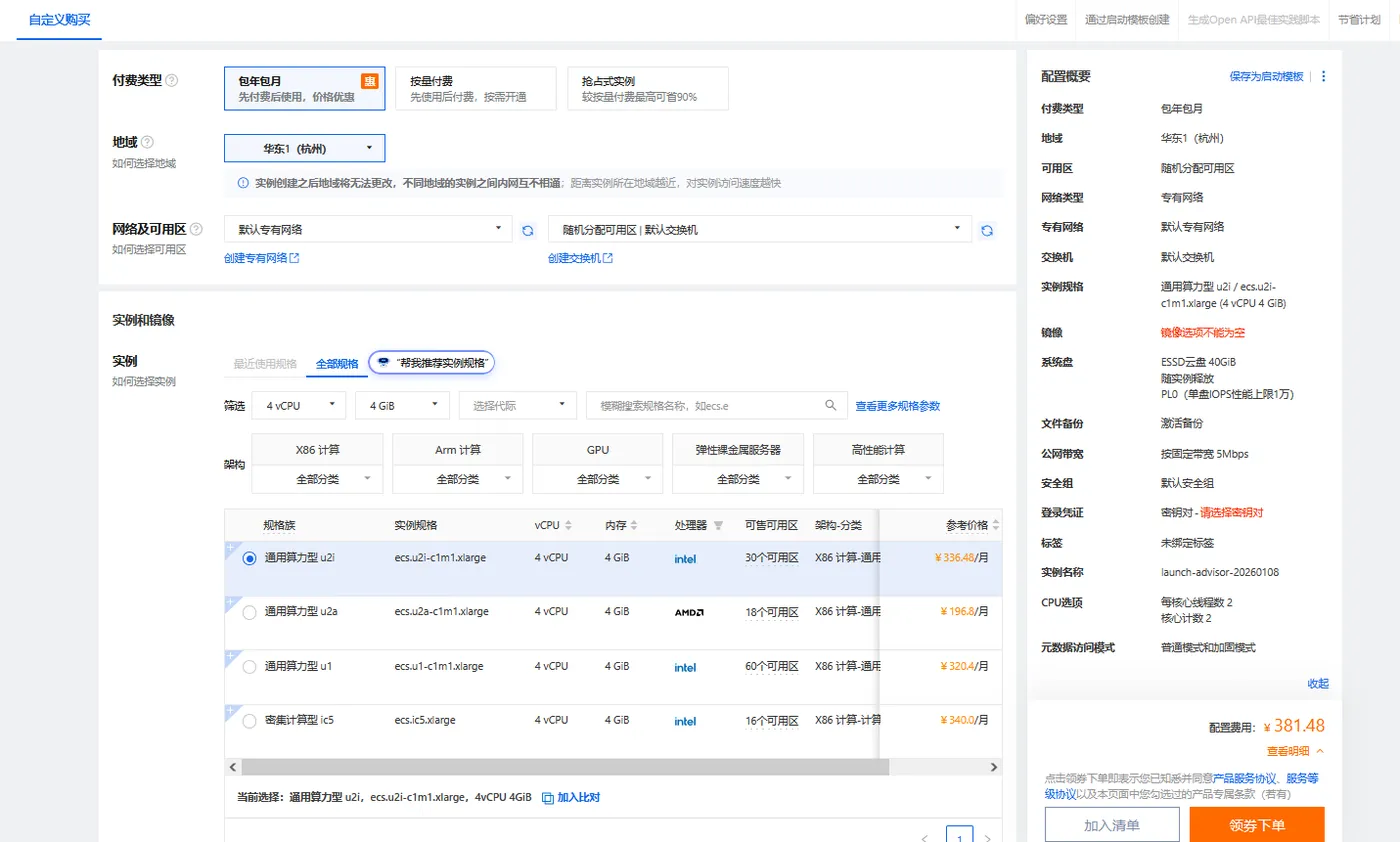This screenshot has height=842, width=1400.
Task: Click the help icon beside 地域
Action: click(x=148, y=143)
